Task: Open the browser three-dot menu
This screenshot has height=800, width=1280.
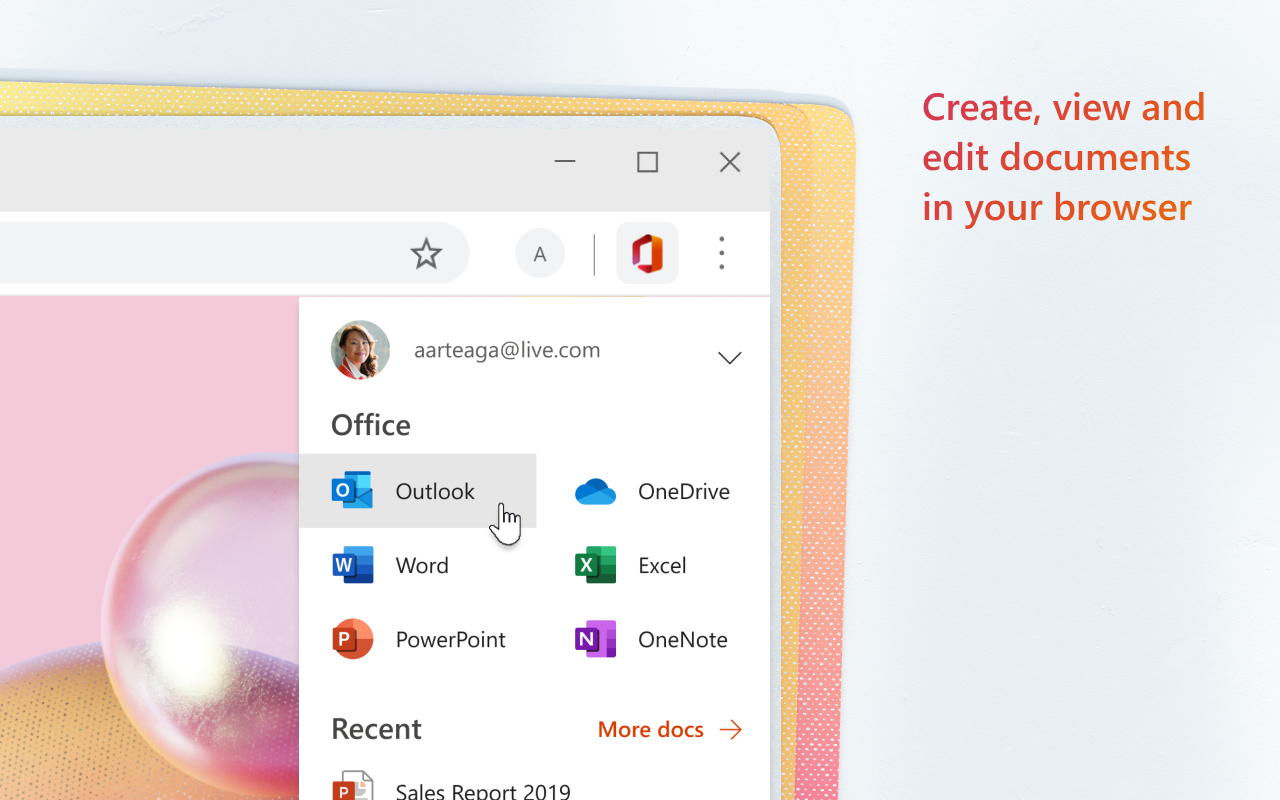Action: pyautogui.click(x=721, y=254)
